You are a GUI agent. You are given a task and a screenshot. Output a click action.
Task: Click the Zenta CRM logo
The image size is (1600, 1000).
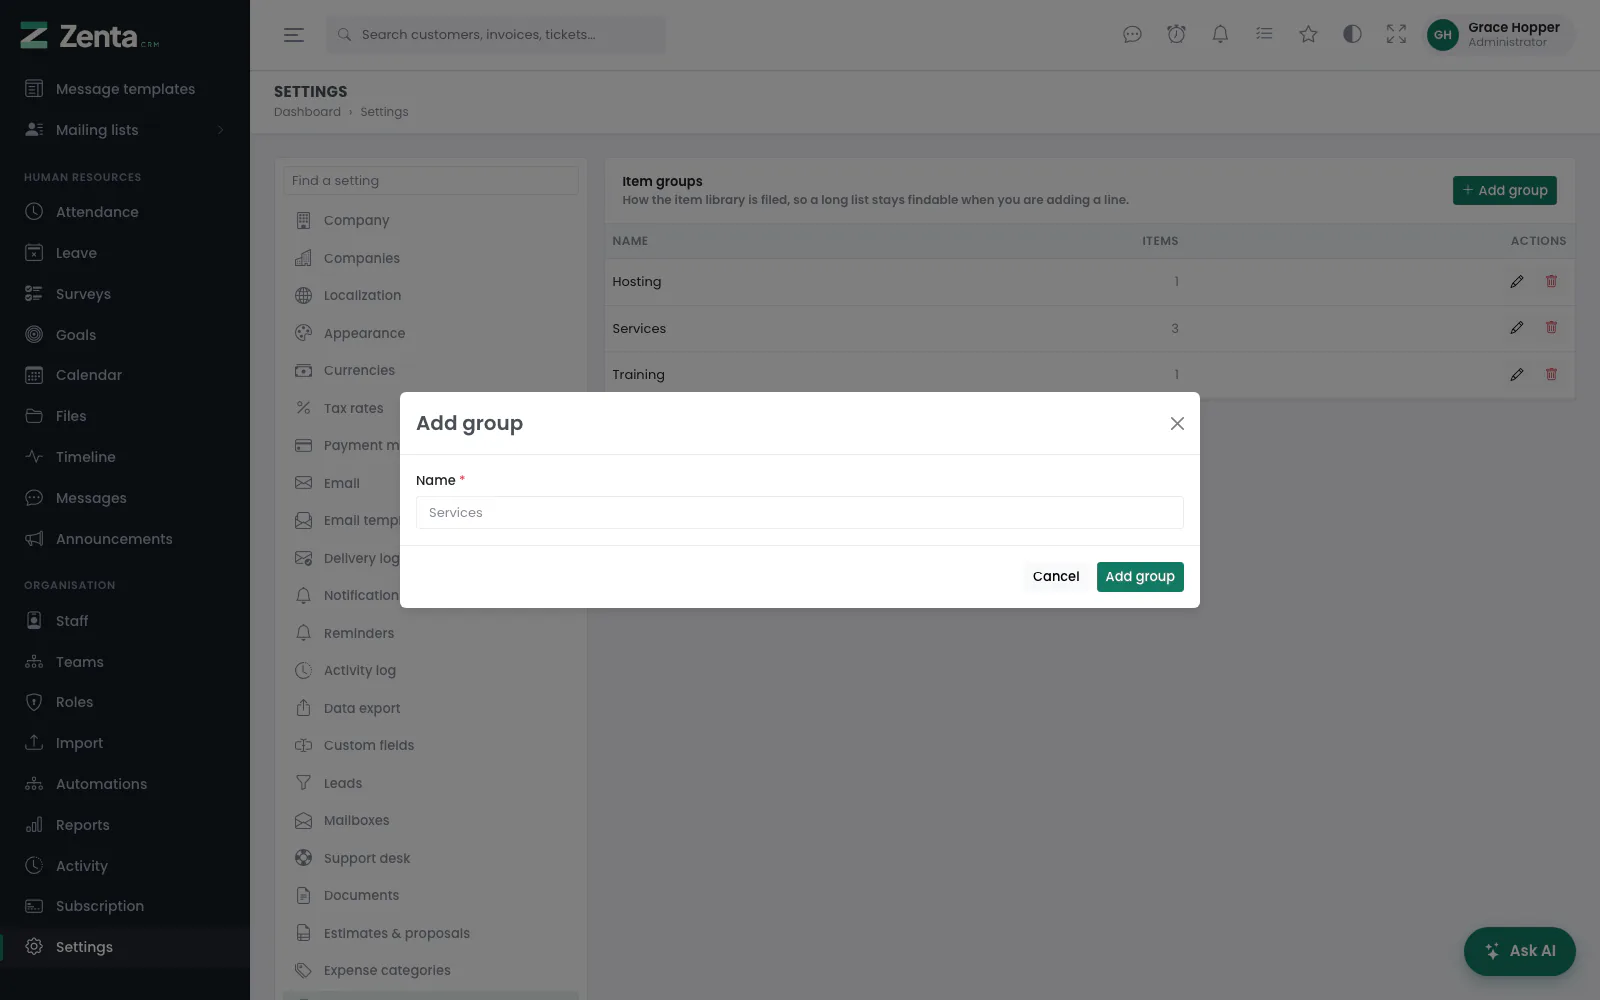tap(90, 36)
